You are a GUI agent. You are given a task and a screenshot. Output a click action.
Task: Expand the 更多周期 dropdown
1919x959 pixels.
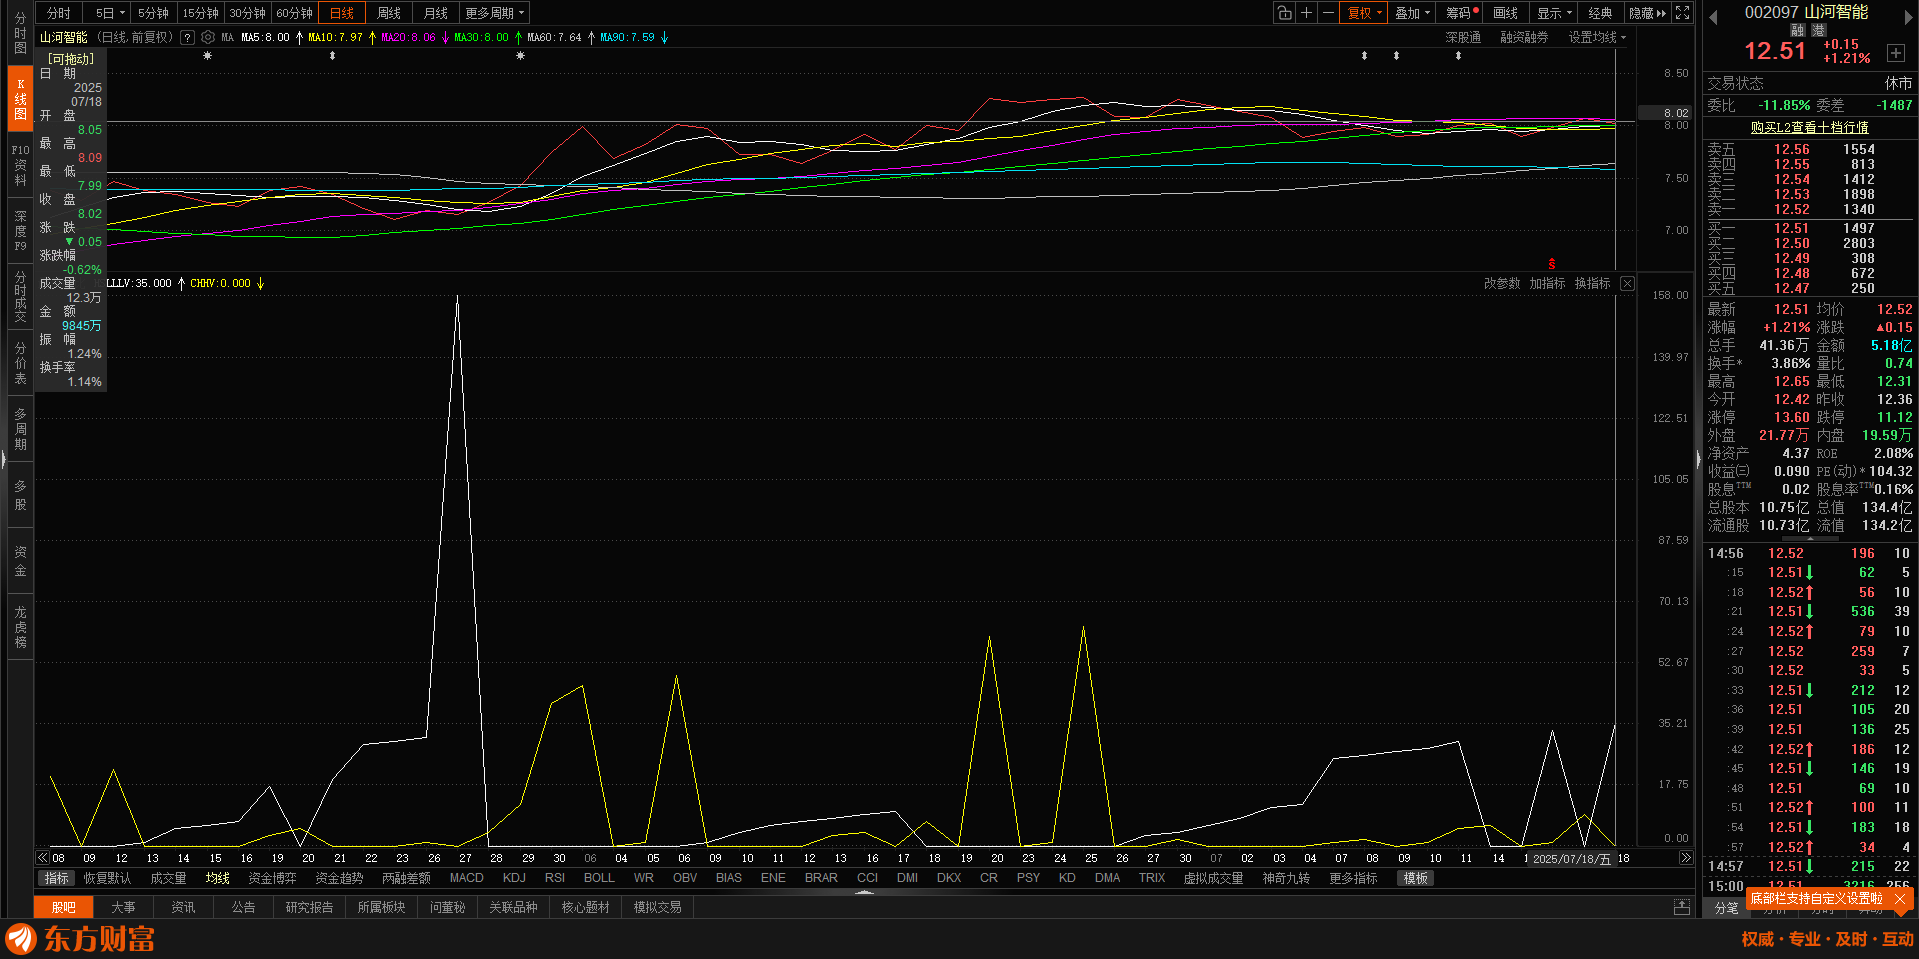(x=494, y=13)
